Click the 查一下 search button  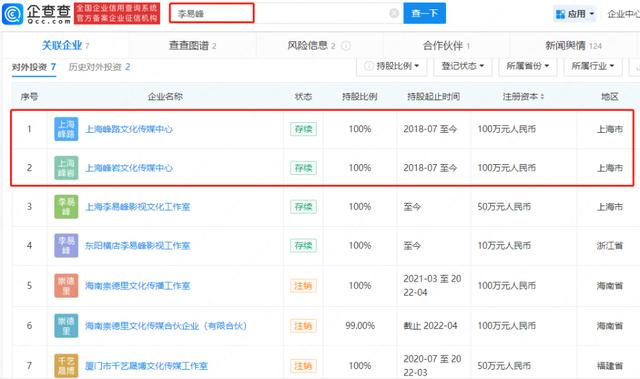pos(424,13)
